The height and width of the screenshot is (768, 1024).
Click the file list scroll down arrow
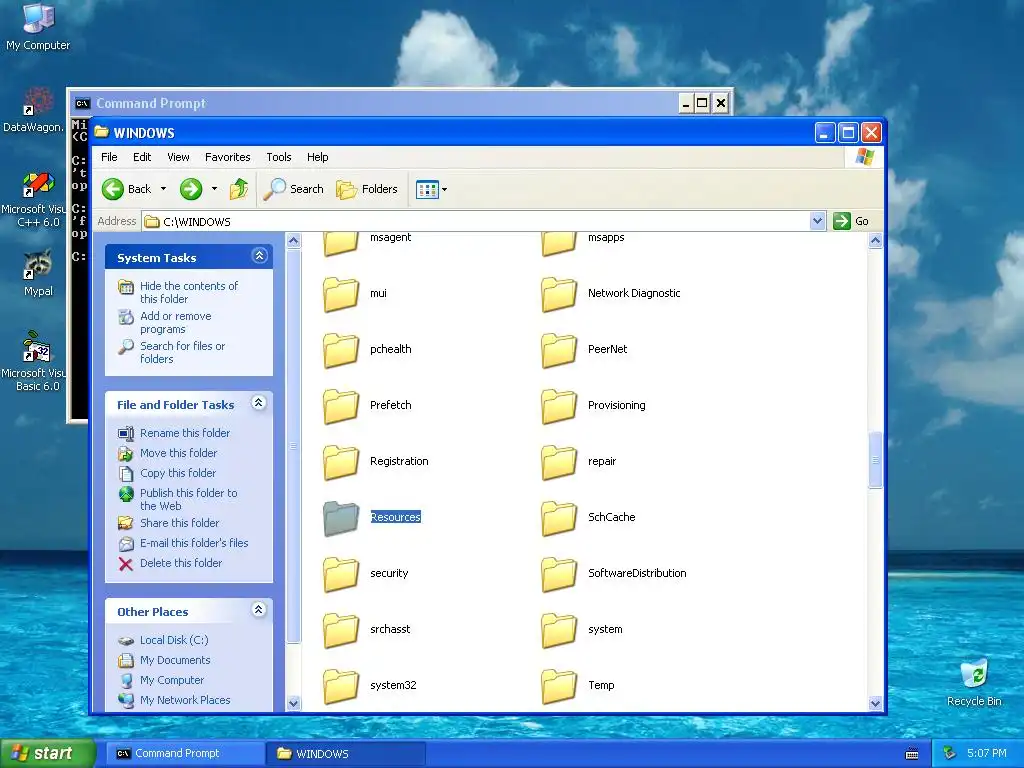(875, 703)
